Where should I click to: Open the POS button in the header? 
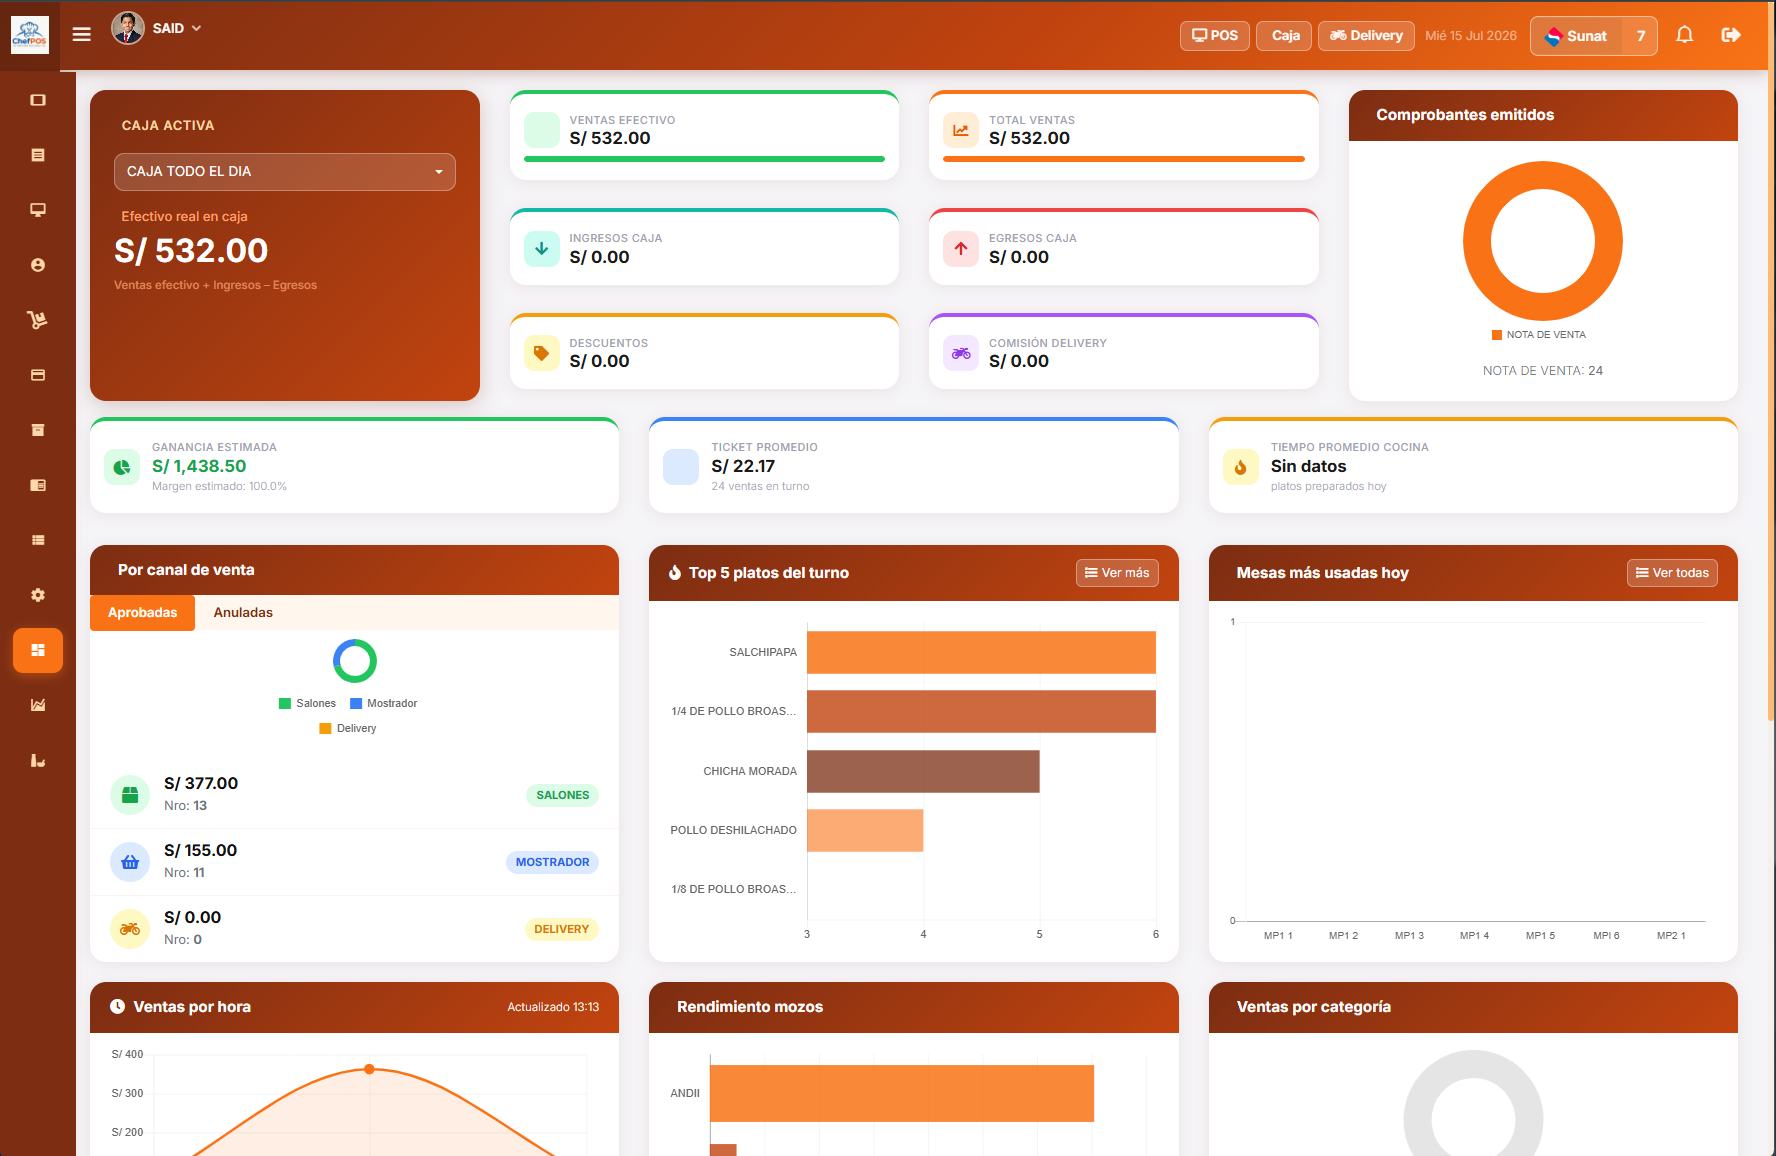tap(1215, 36)
